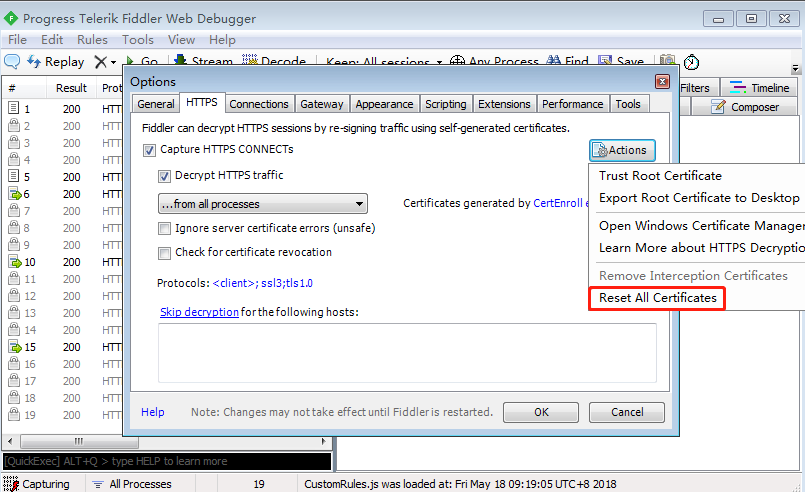Viewport: 805px width, 492px height.
Task: Open the from all processes dropdown
Action: pos(262,204)
